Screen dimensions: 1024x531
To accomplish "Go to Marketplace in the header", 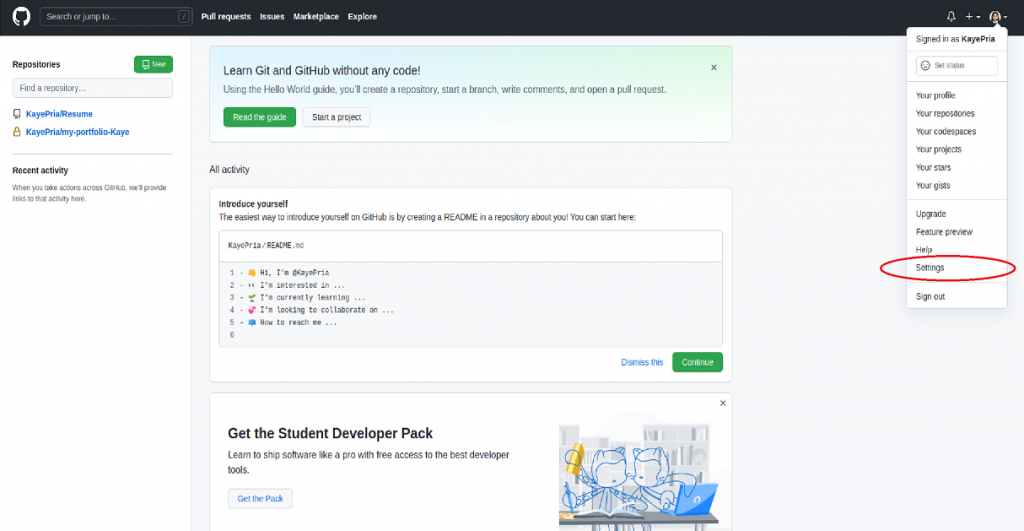I will point(316,17).
